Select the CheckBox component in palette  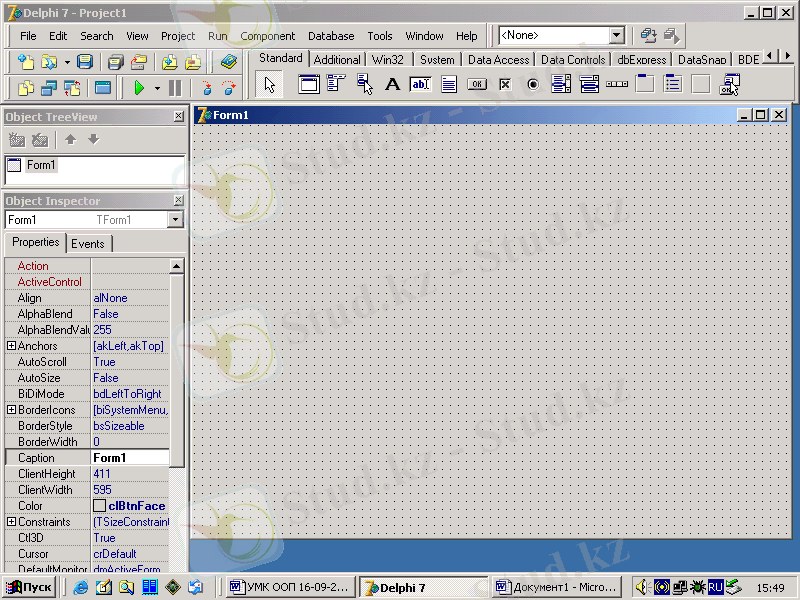coord(505,85)
